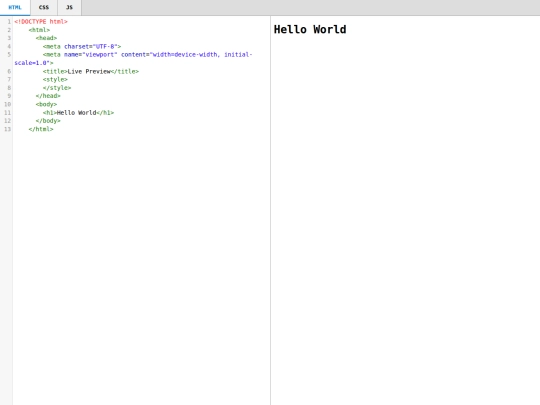540x405 pixels.
Task: Click the <title>Live Preview</title> line
Action: (91, 71)
